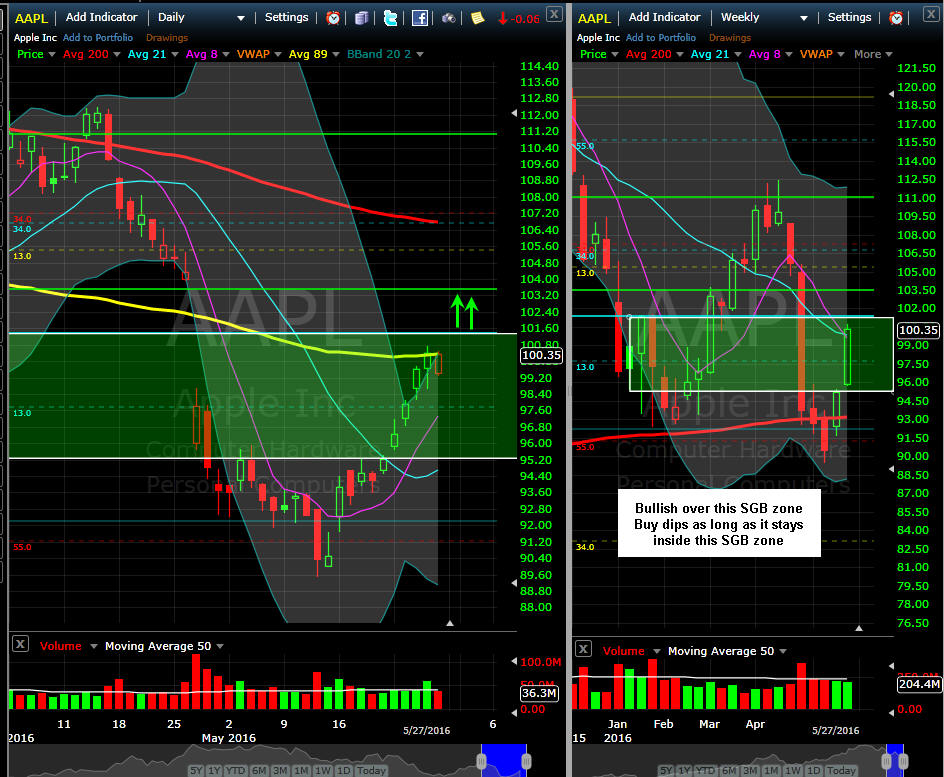Click the 100.35 price label in Daily chart

(x=541, y=355)
